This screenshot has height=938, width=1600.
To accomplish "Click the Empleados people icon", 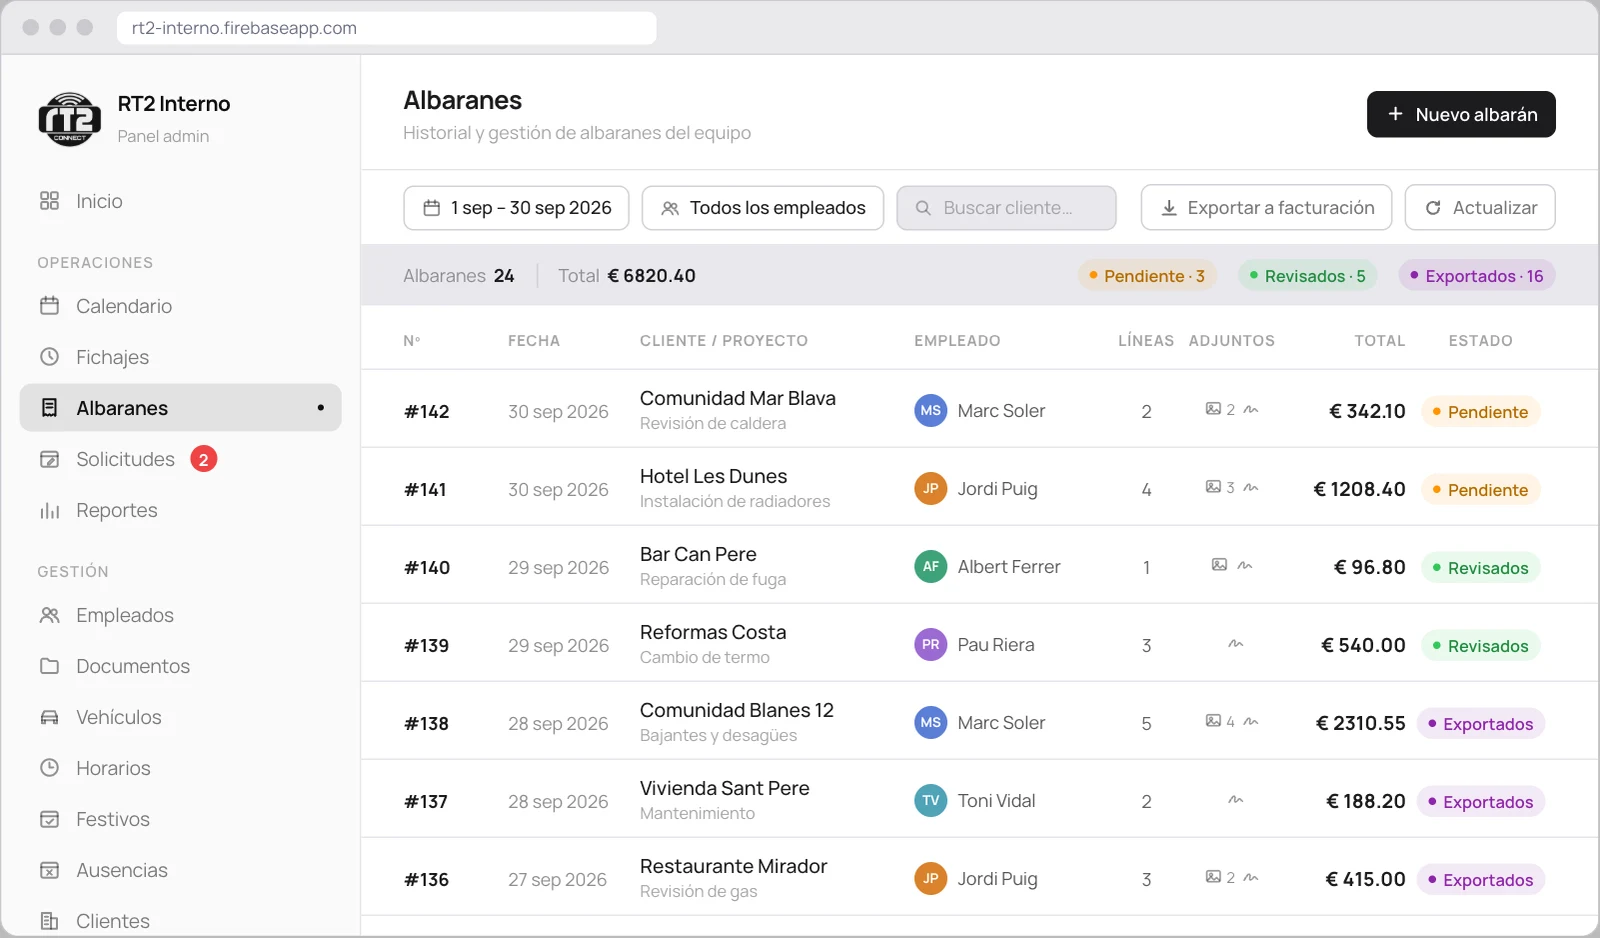I will (49, 615).
